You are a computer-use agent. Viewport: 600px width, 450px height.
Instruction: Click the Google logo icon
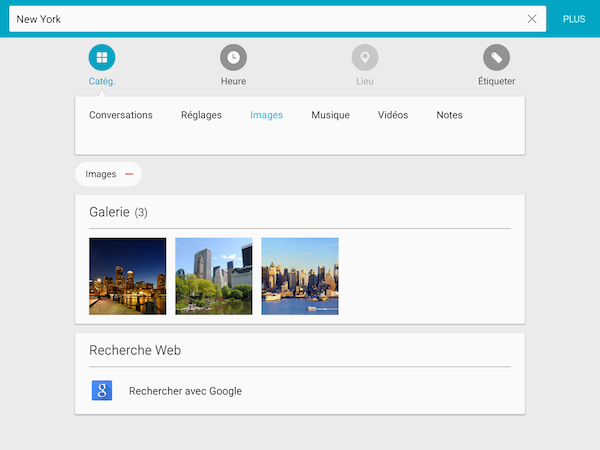(102, 390)
